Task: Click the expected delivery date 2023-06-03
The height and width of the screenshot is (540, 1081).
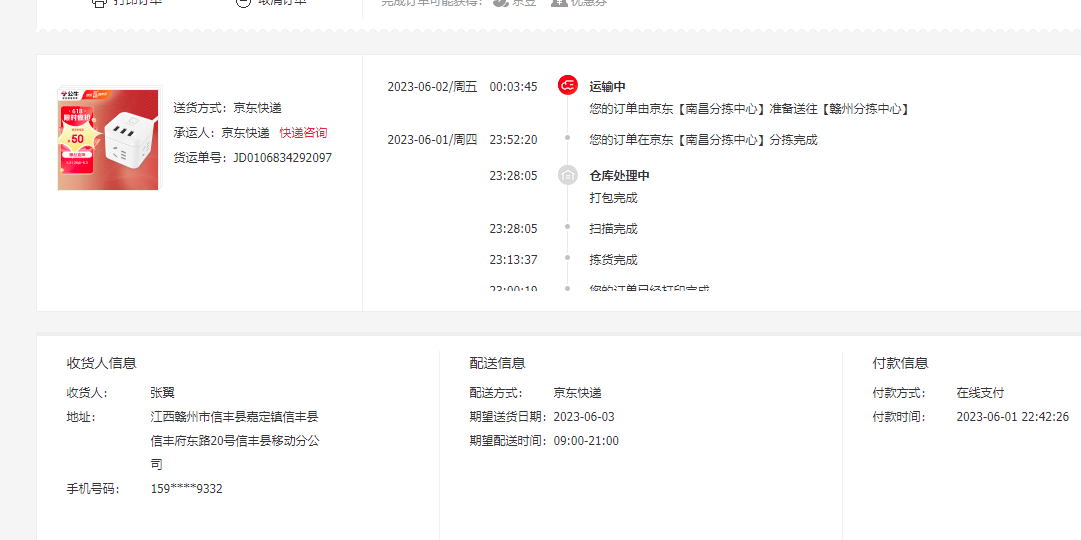Action: coord(584,417)
